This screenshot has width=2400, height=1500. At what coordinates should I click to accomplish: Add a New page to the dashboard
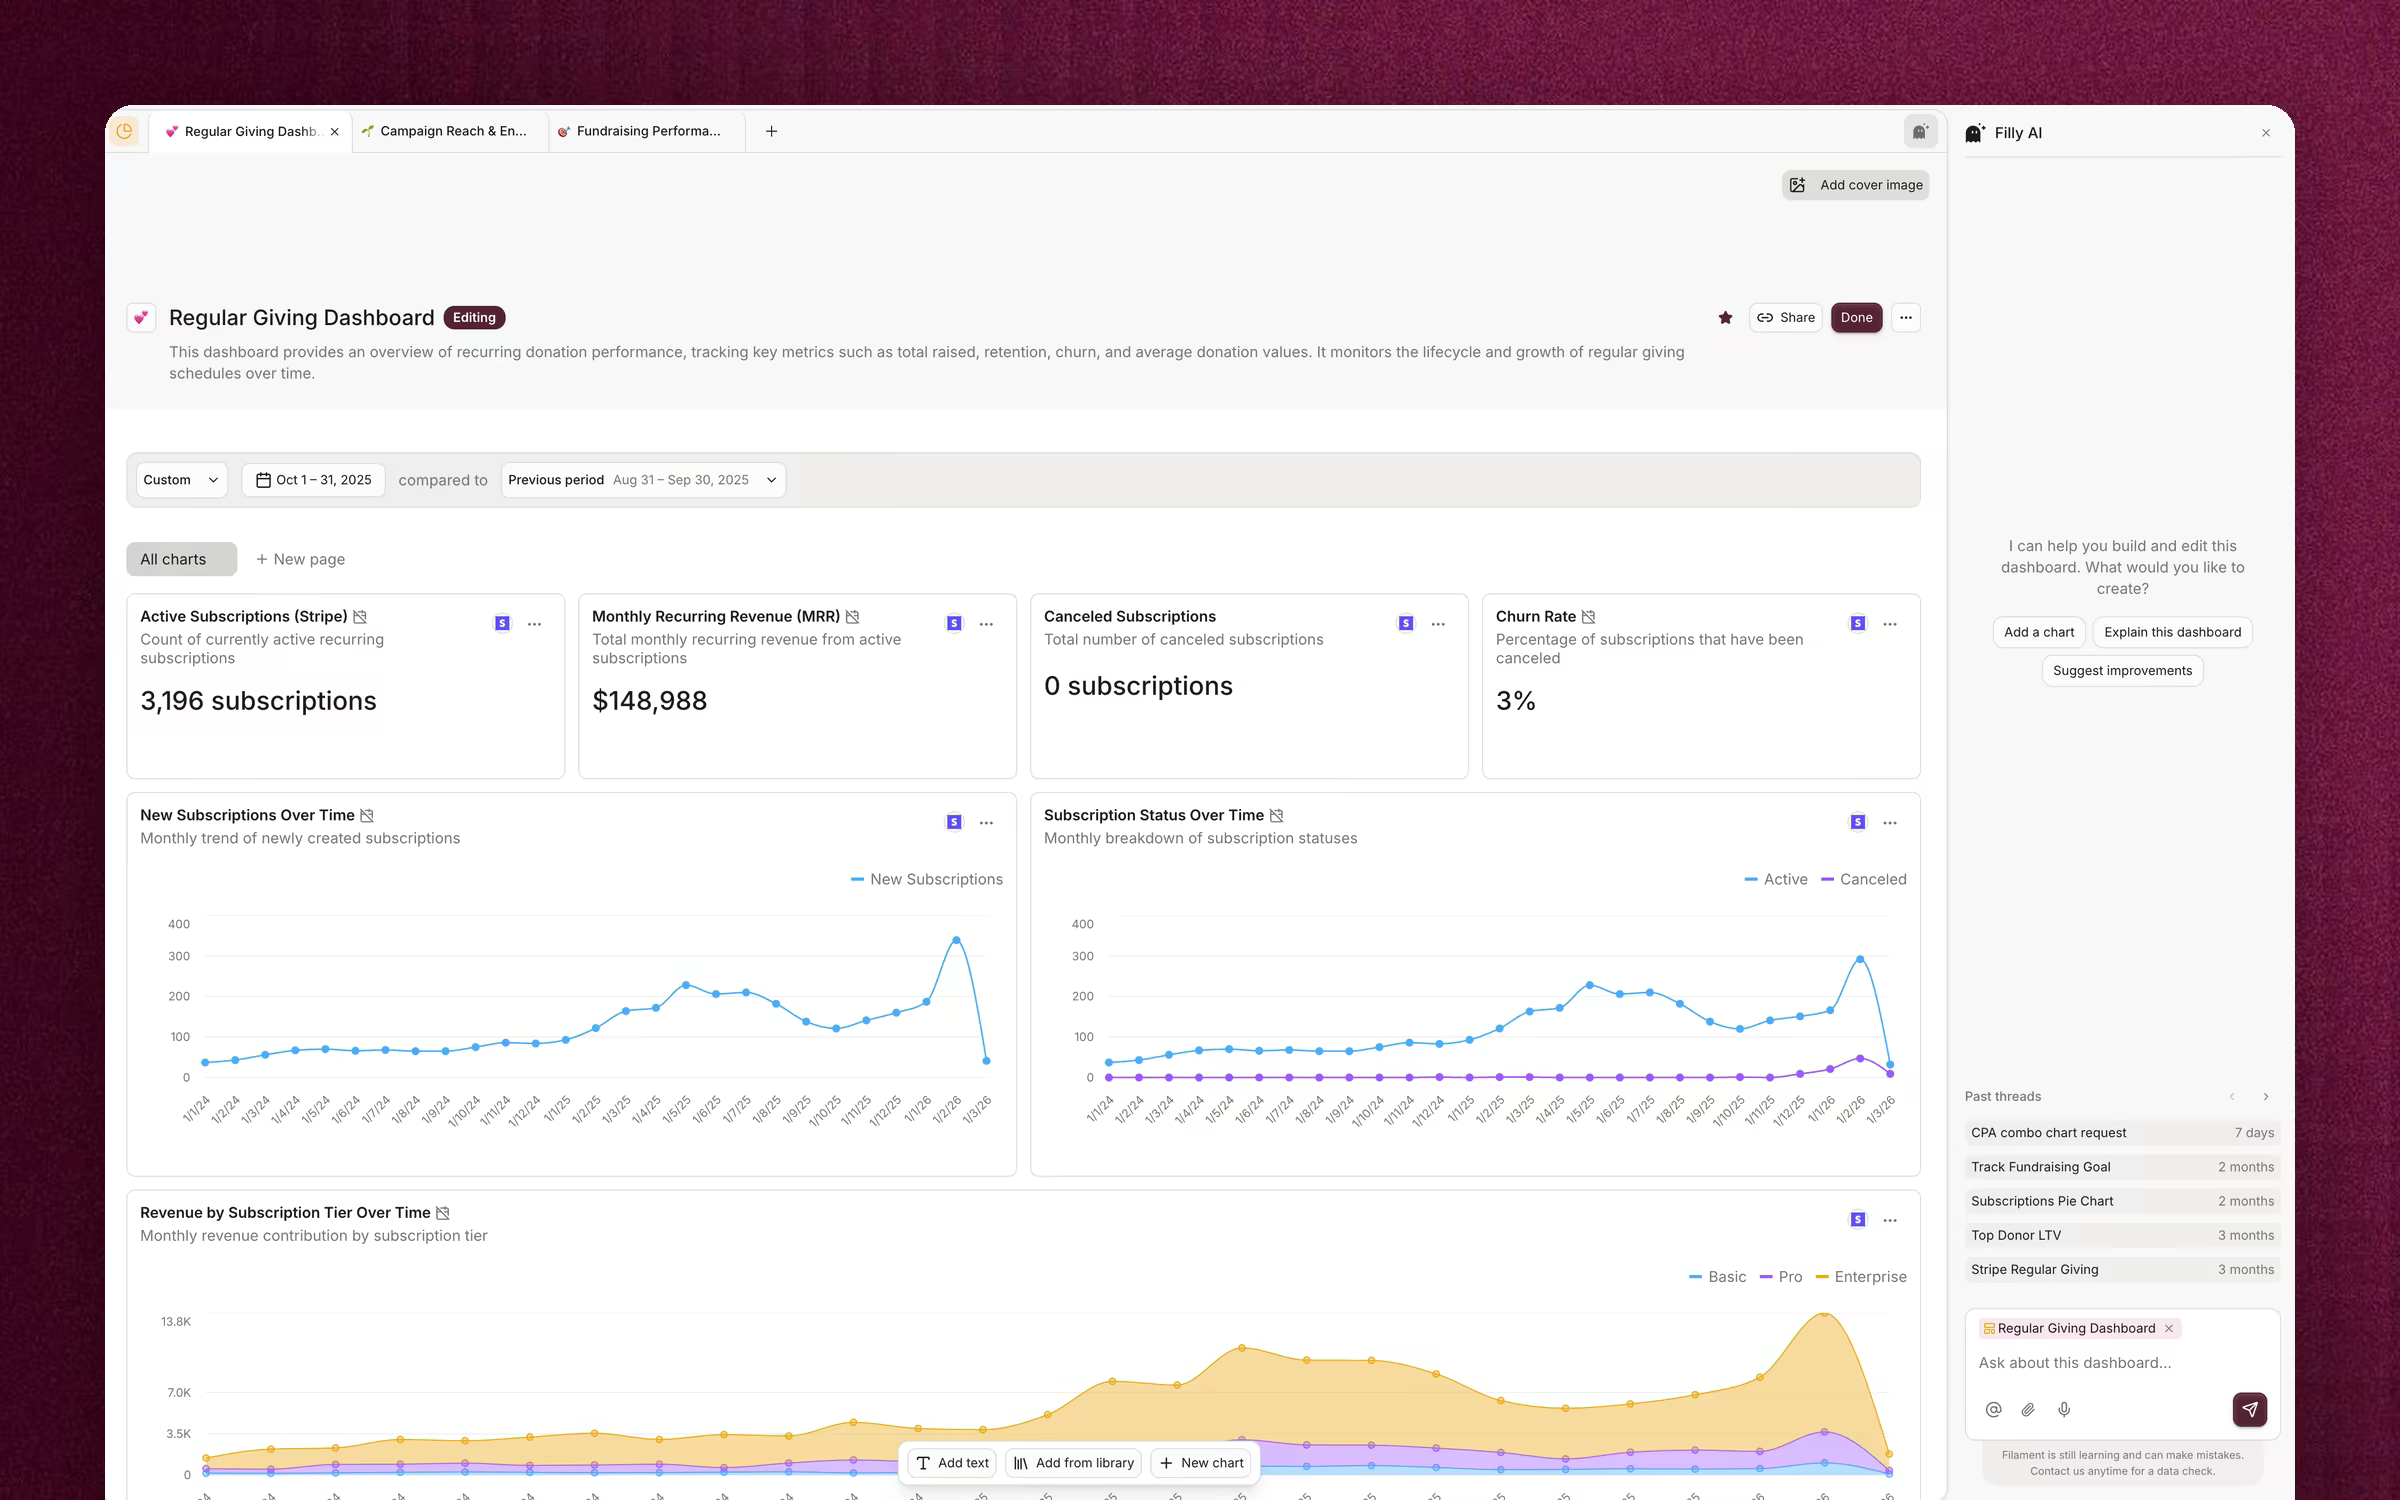(300, 559)
